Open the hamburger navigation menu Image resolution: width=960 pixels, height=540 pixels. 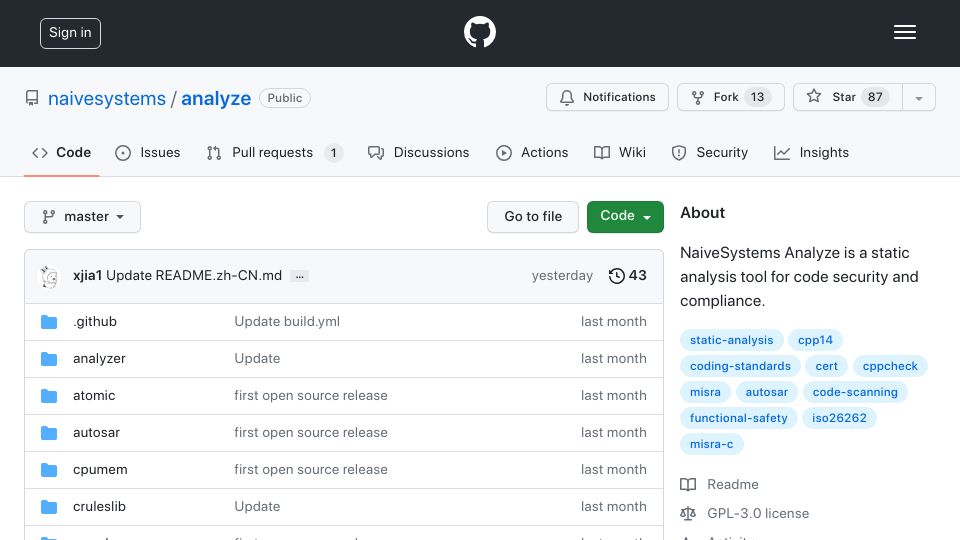pos(904,32)
